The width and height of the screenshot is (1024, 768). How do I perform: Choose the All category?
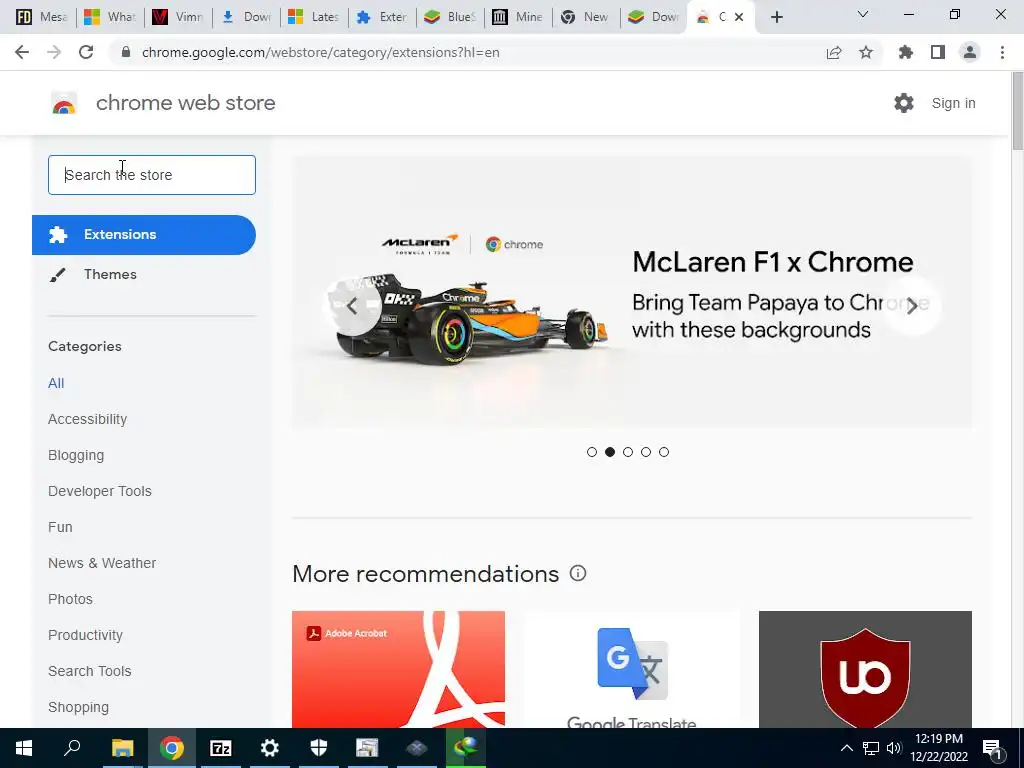pyautogui.click(x=56, y=383)
